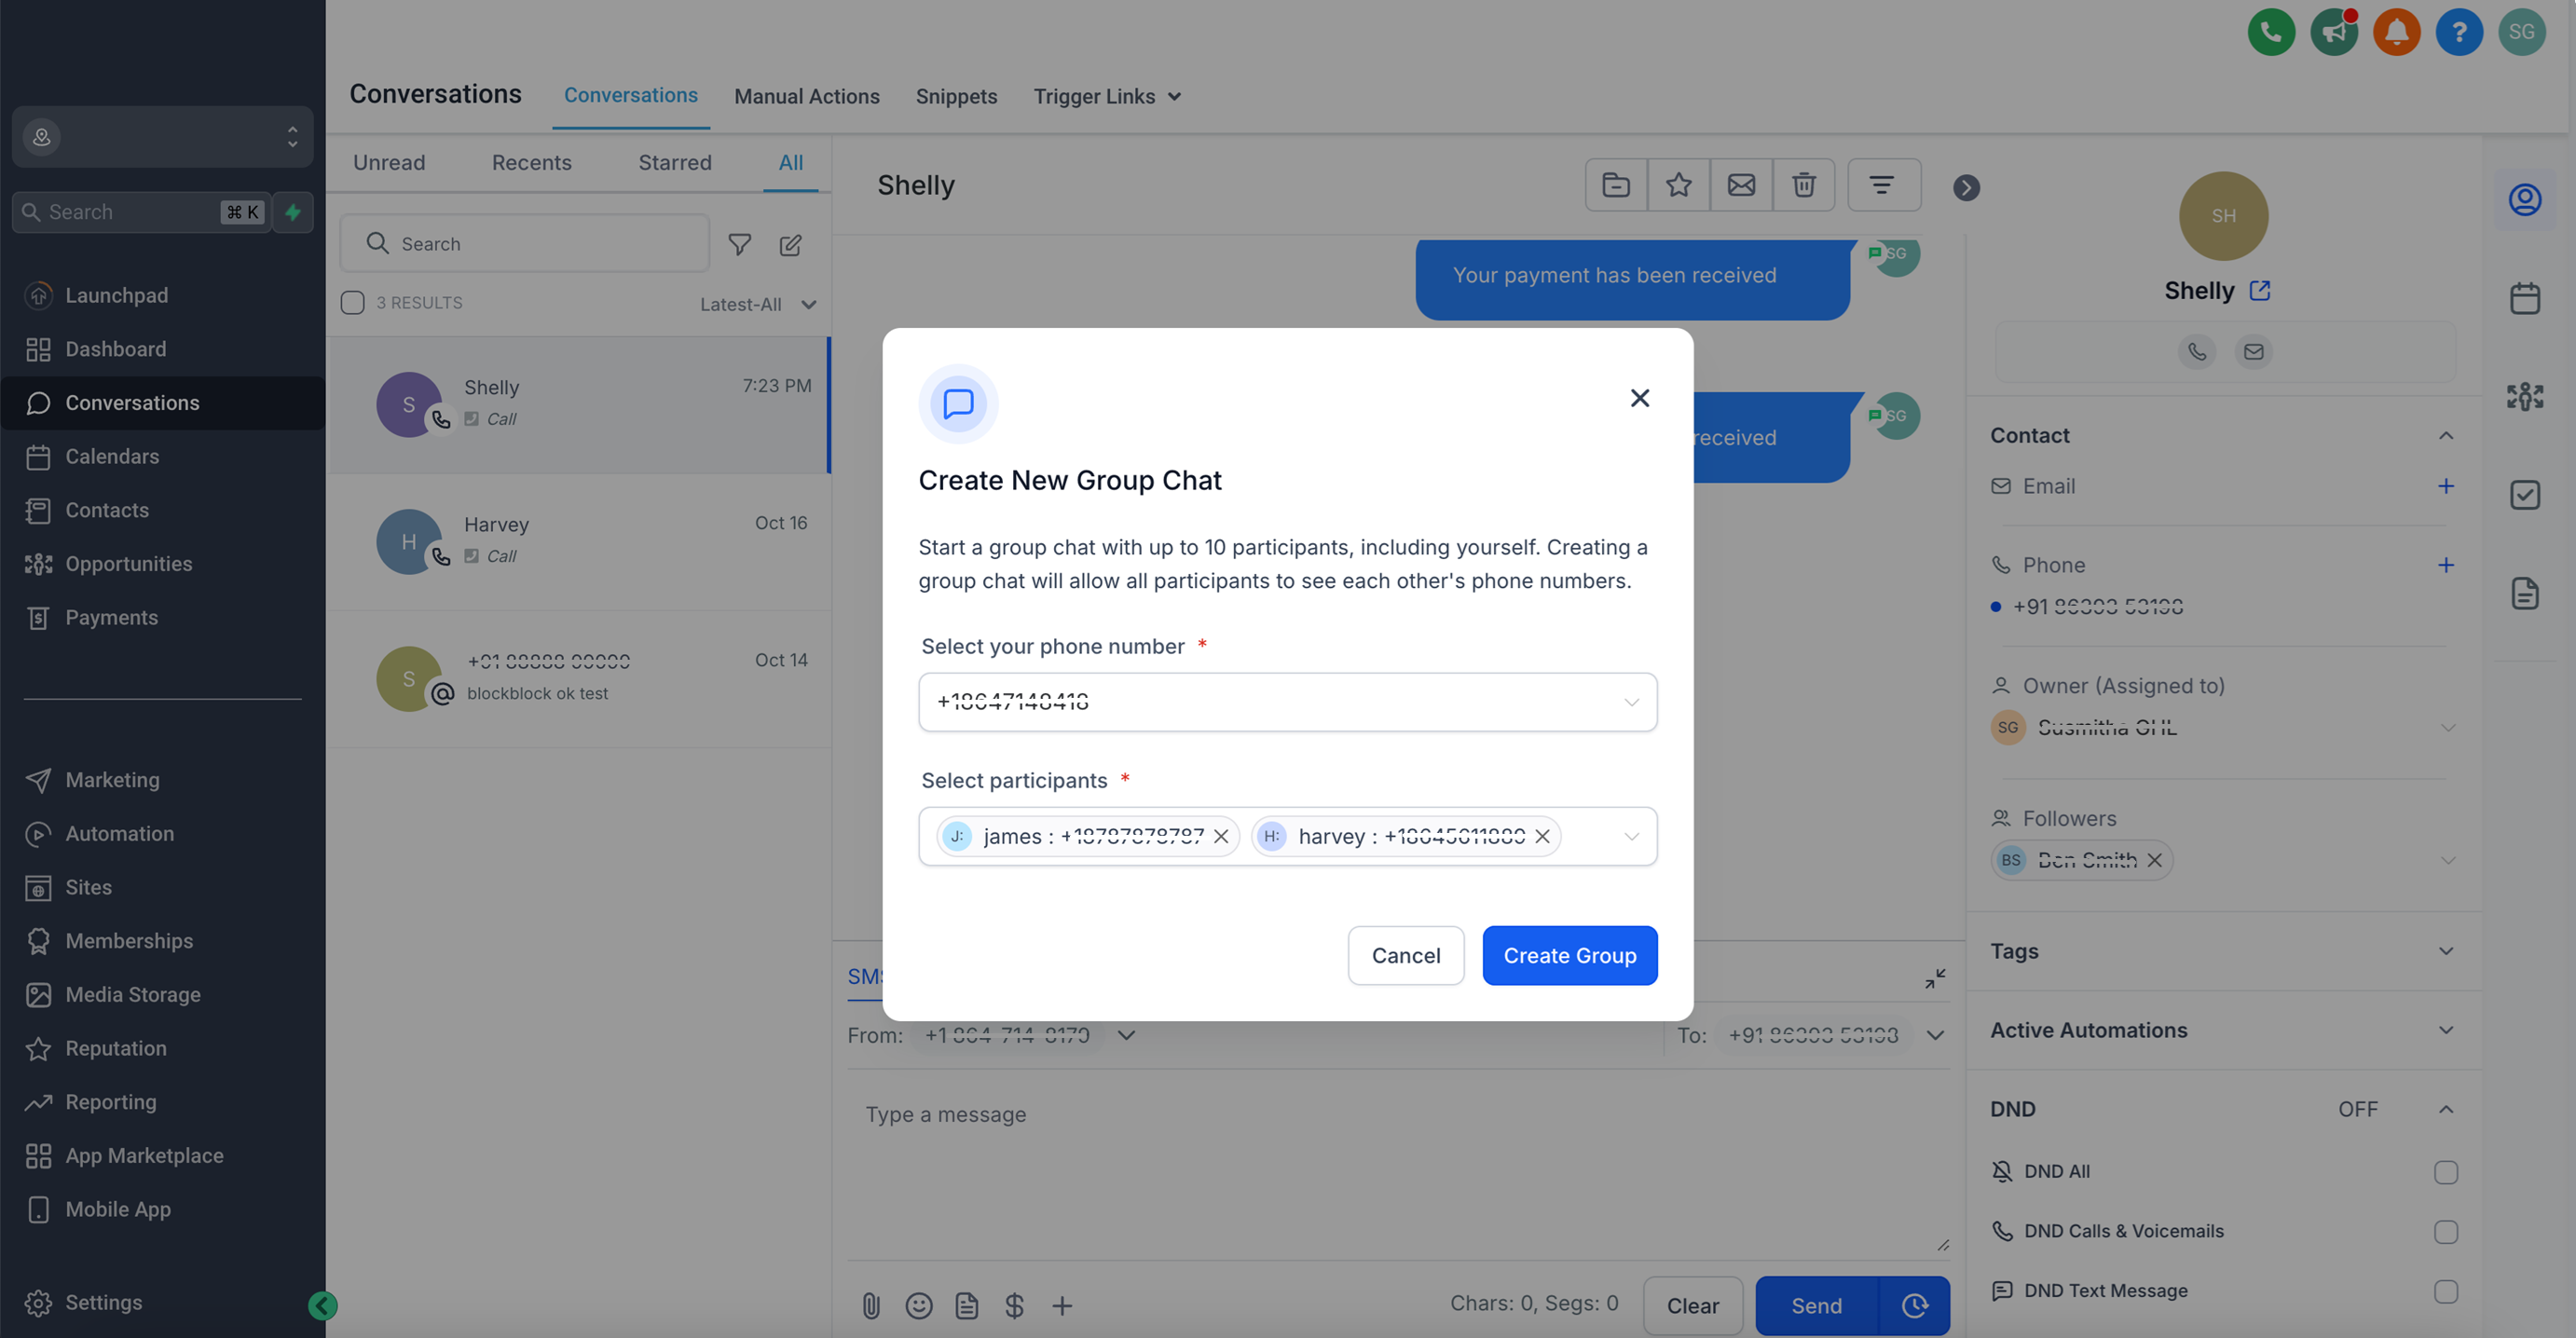Expand the Tags section
This screenshot has height=1338, width=2576.
tap(2445, 951)
